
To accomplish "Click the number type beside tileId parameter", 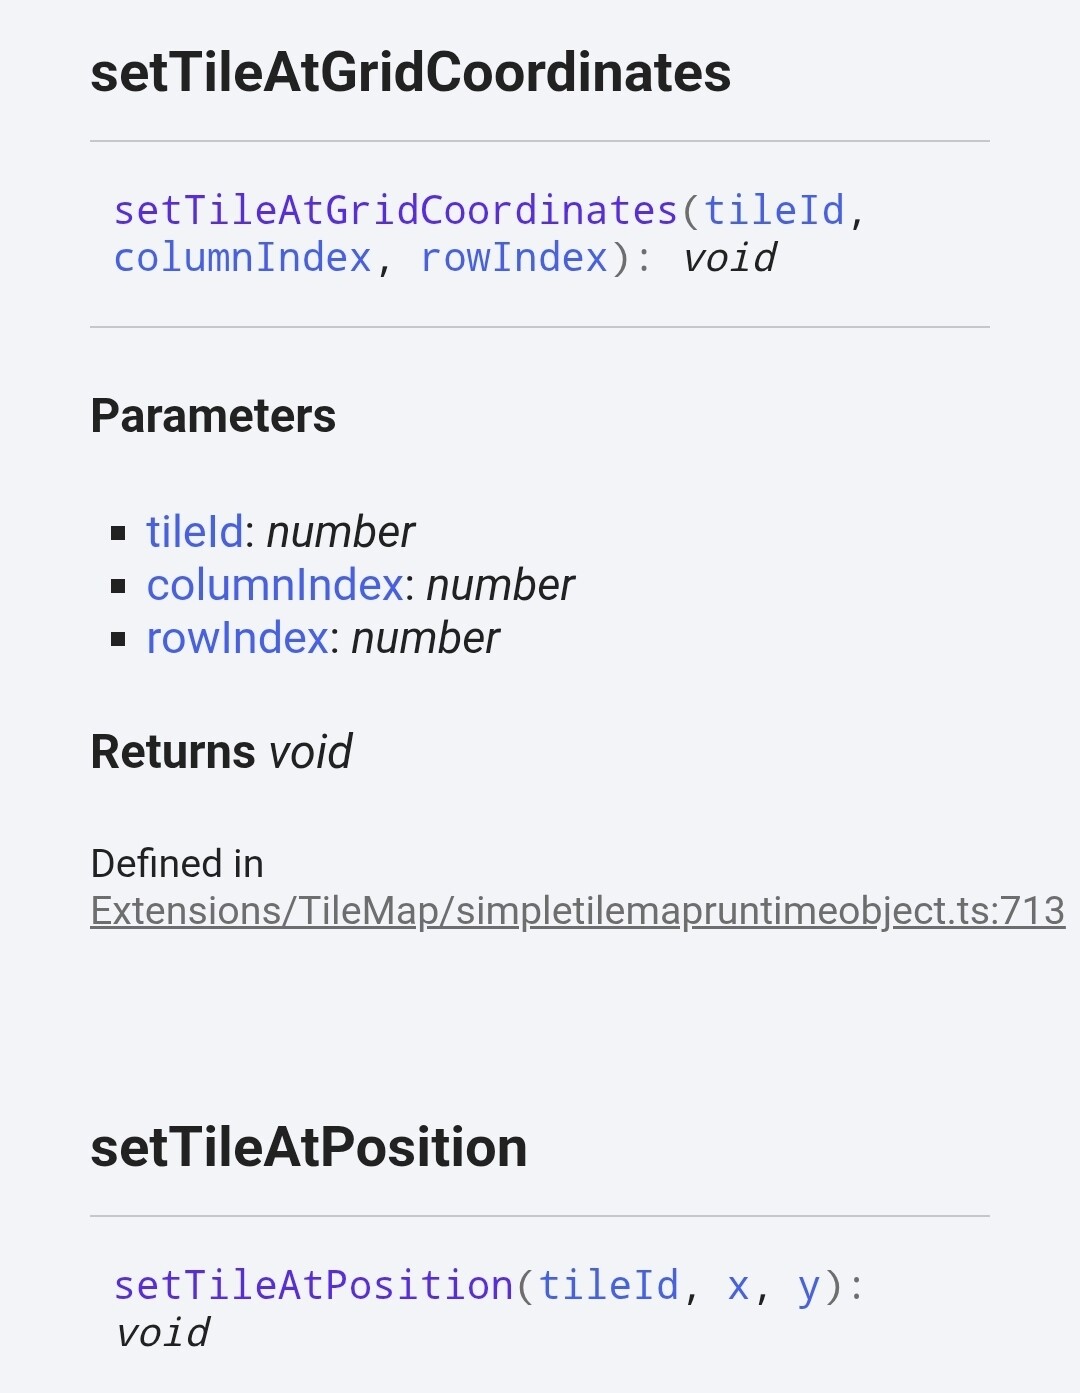I will (x=341, y=532).
